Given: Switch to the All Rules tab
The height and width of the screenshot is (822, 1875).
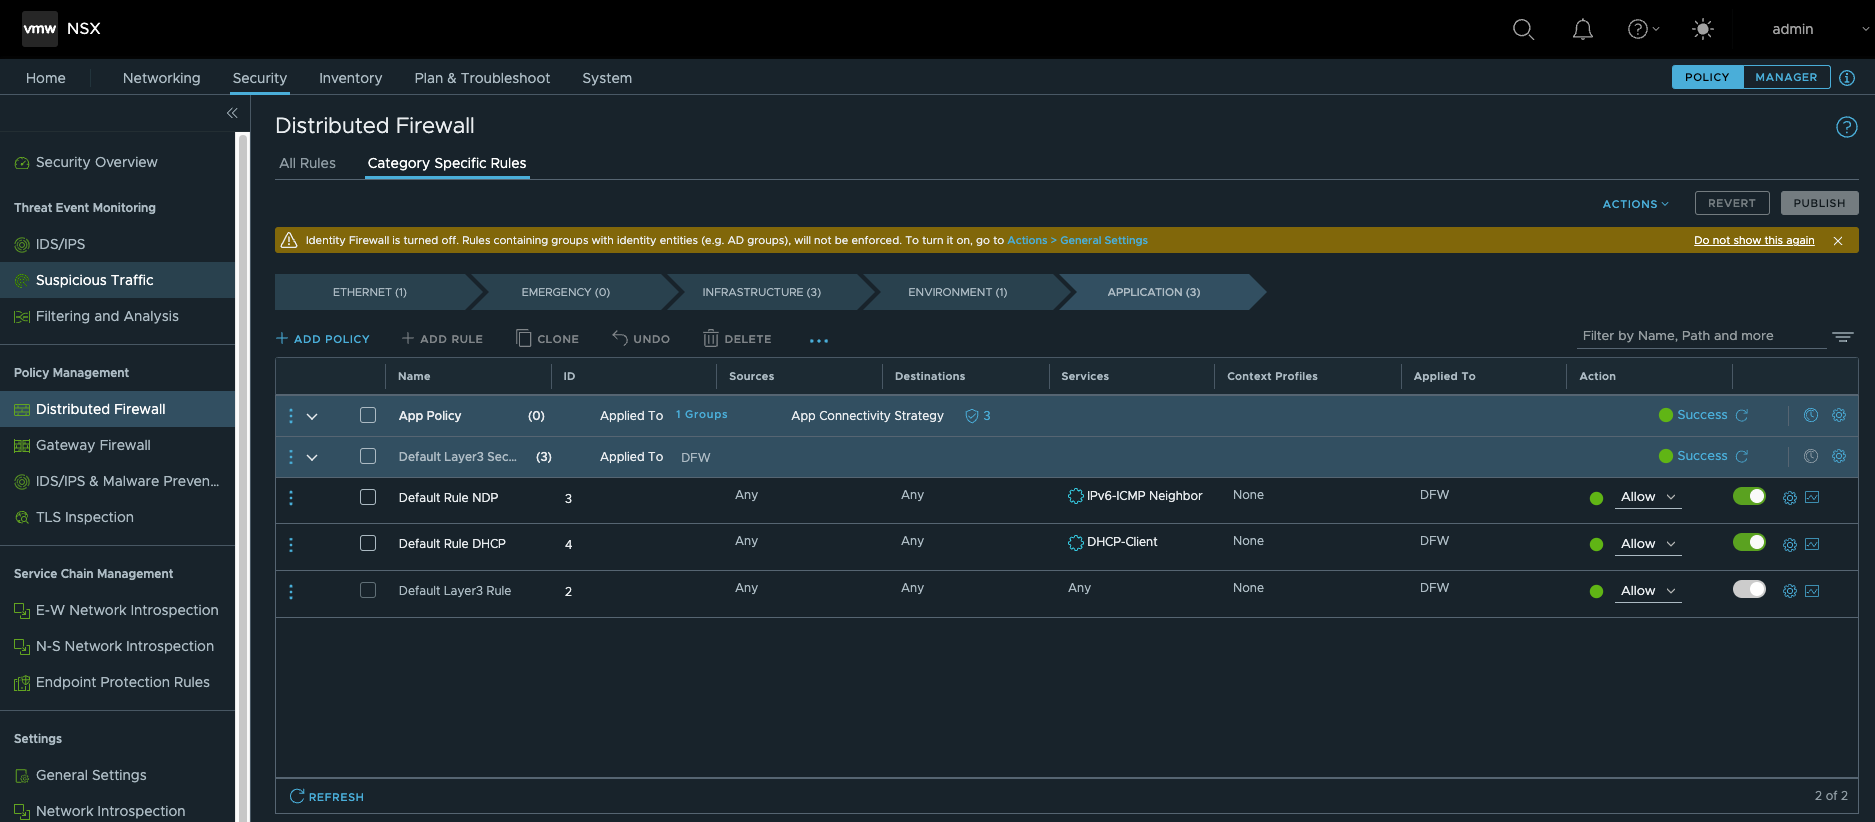Looking at the screenshot, I should pos(307,163).
